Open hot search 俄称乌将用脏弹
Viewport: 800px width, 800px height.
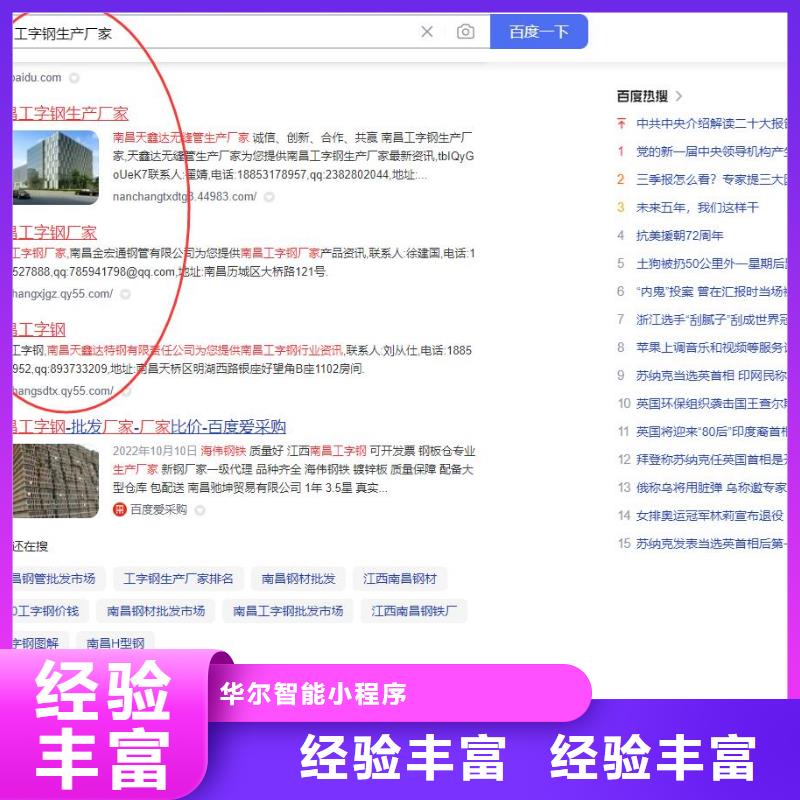[711, 488]
